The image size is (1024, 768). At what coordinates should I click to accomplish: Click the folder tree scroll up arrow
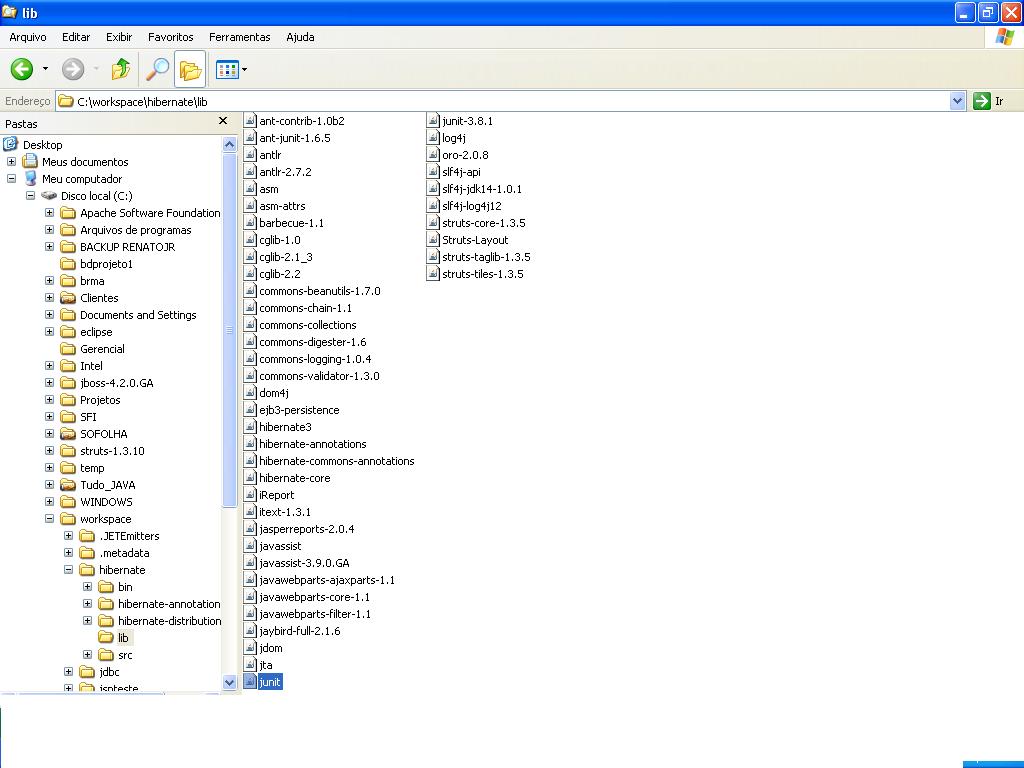pyautogui.click(x=229, y=144)
